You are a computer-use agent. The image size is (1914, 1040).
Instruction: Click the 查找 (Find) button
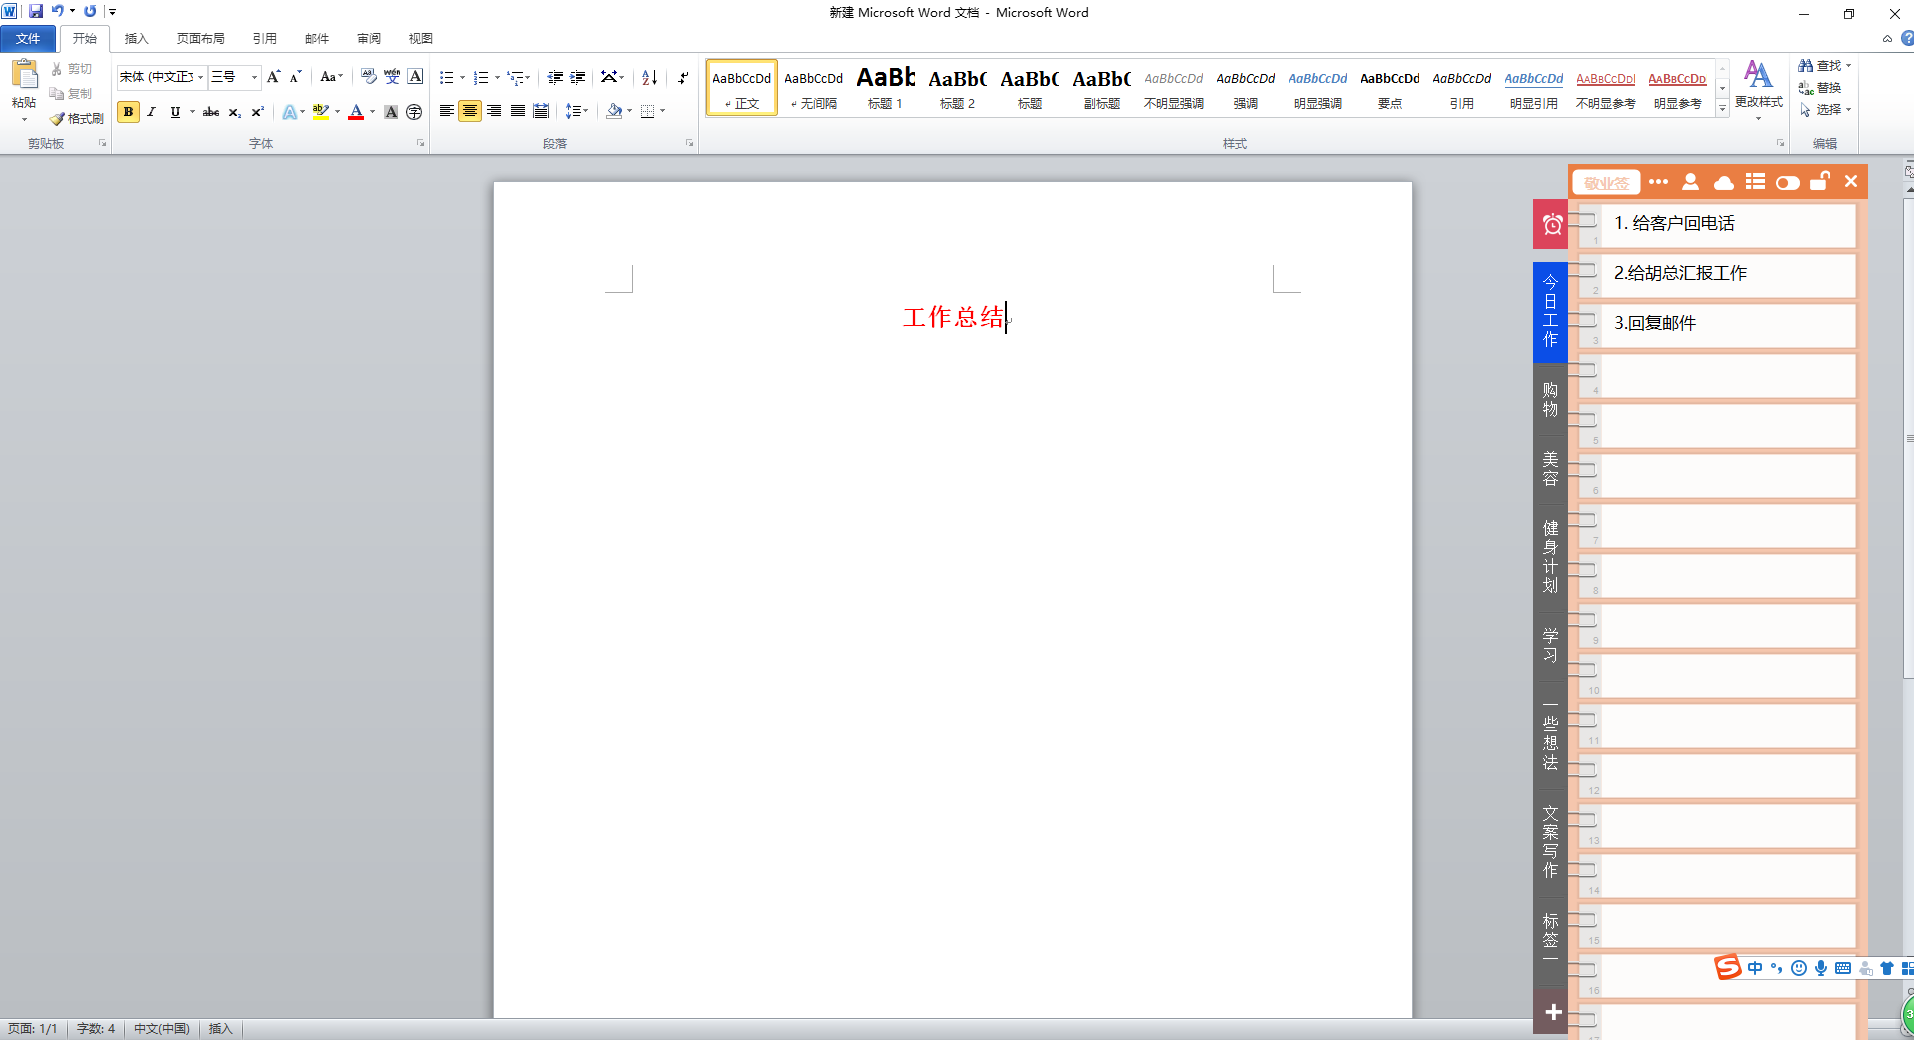1825,66
